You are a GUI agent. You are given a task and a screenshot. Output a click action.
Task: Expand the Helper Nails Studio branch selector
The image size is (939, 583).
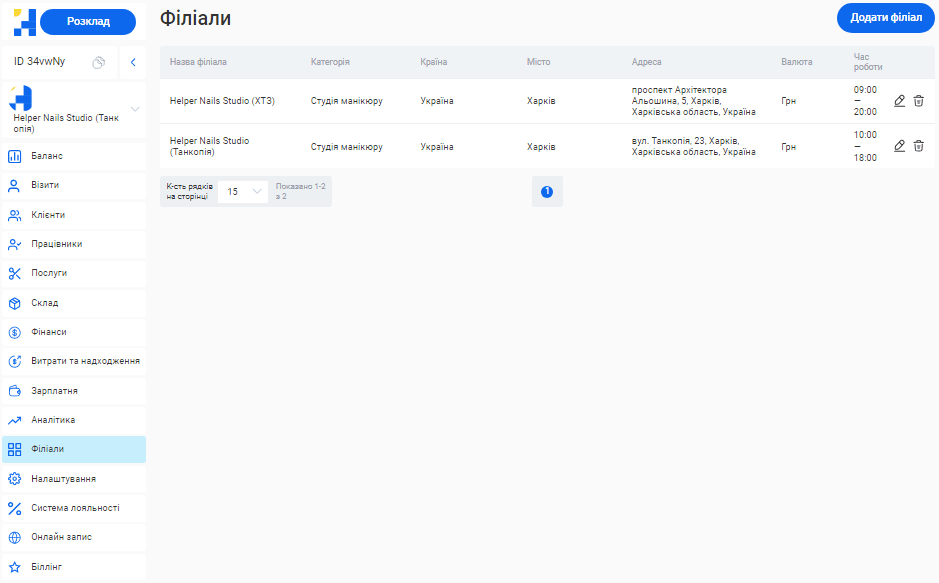tap(135, 108)
